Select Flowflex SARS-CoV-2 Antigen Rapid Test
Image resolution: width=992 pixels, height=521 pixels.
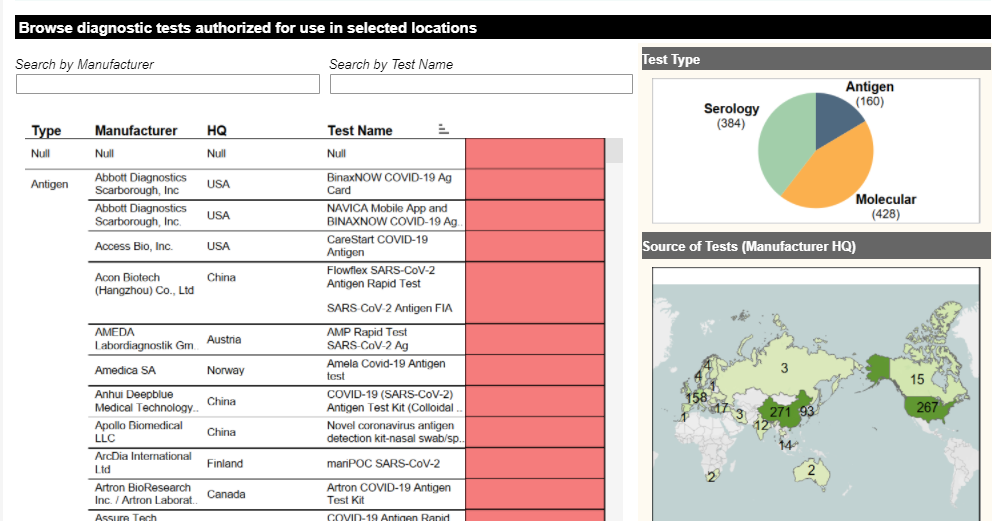(x=381, y=277)
